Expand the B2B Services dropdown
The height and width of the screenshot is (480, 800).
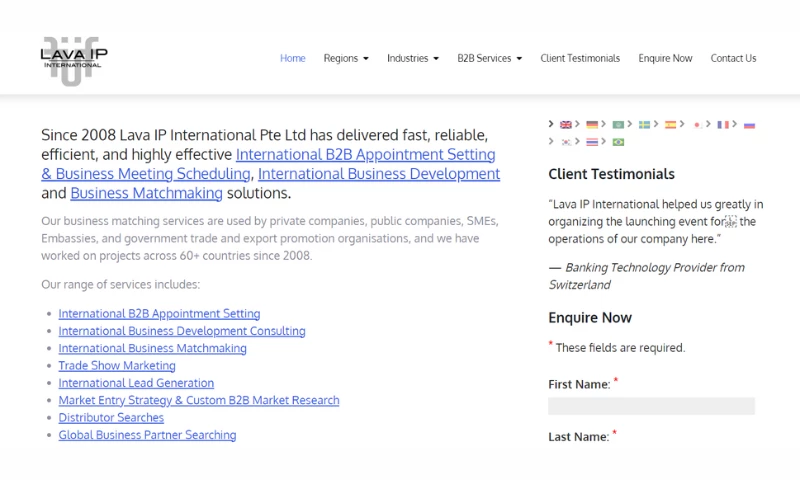489,58
